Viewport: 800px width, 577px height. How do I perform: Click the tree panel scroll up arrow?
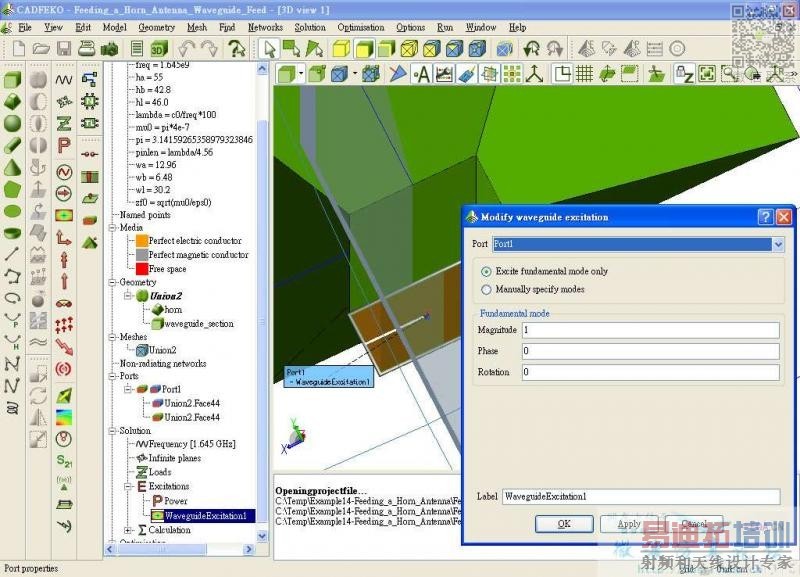point(262,68)
